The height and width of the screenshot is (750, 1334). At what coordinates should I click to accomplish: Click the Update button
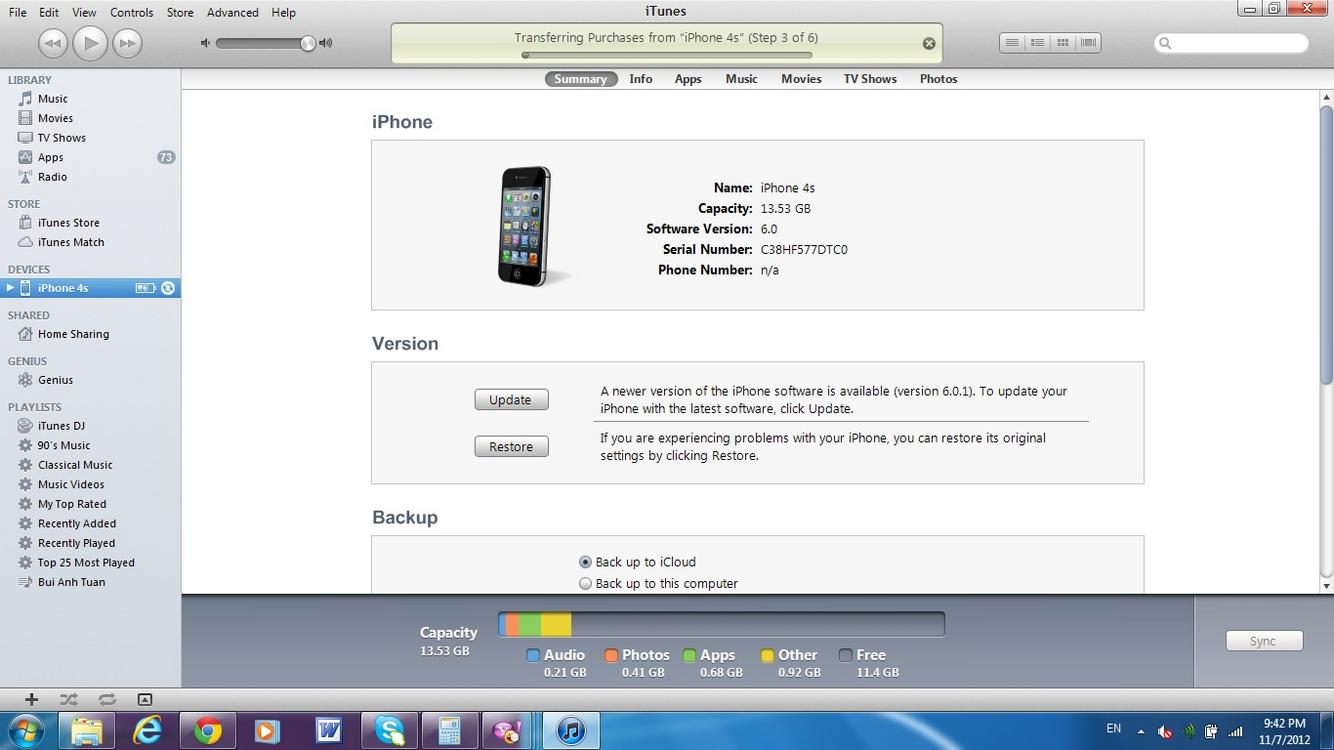coord(511,400)
